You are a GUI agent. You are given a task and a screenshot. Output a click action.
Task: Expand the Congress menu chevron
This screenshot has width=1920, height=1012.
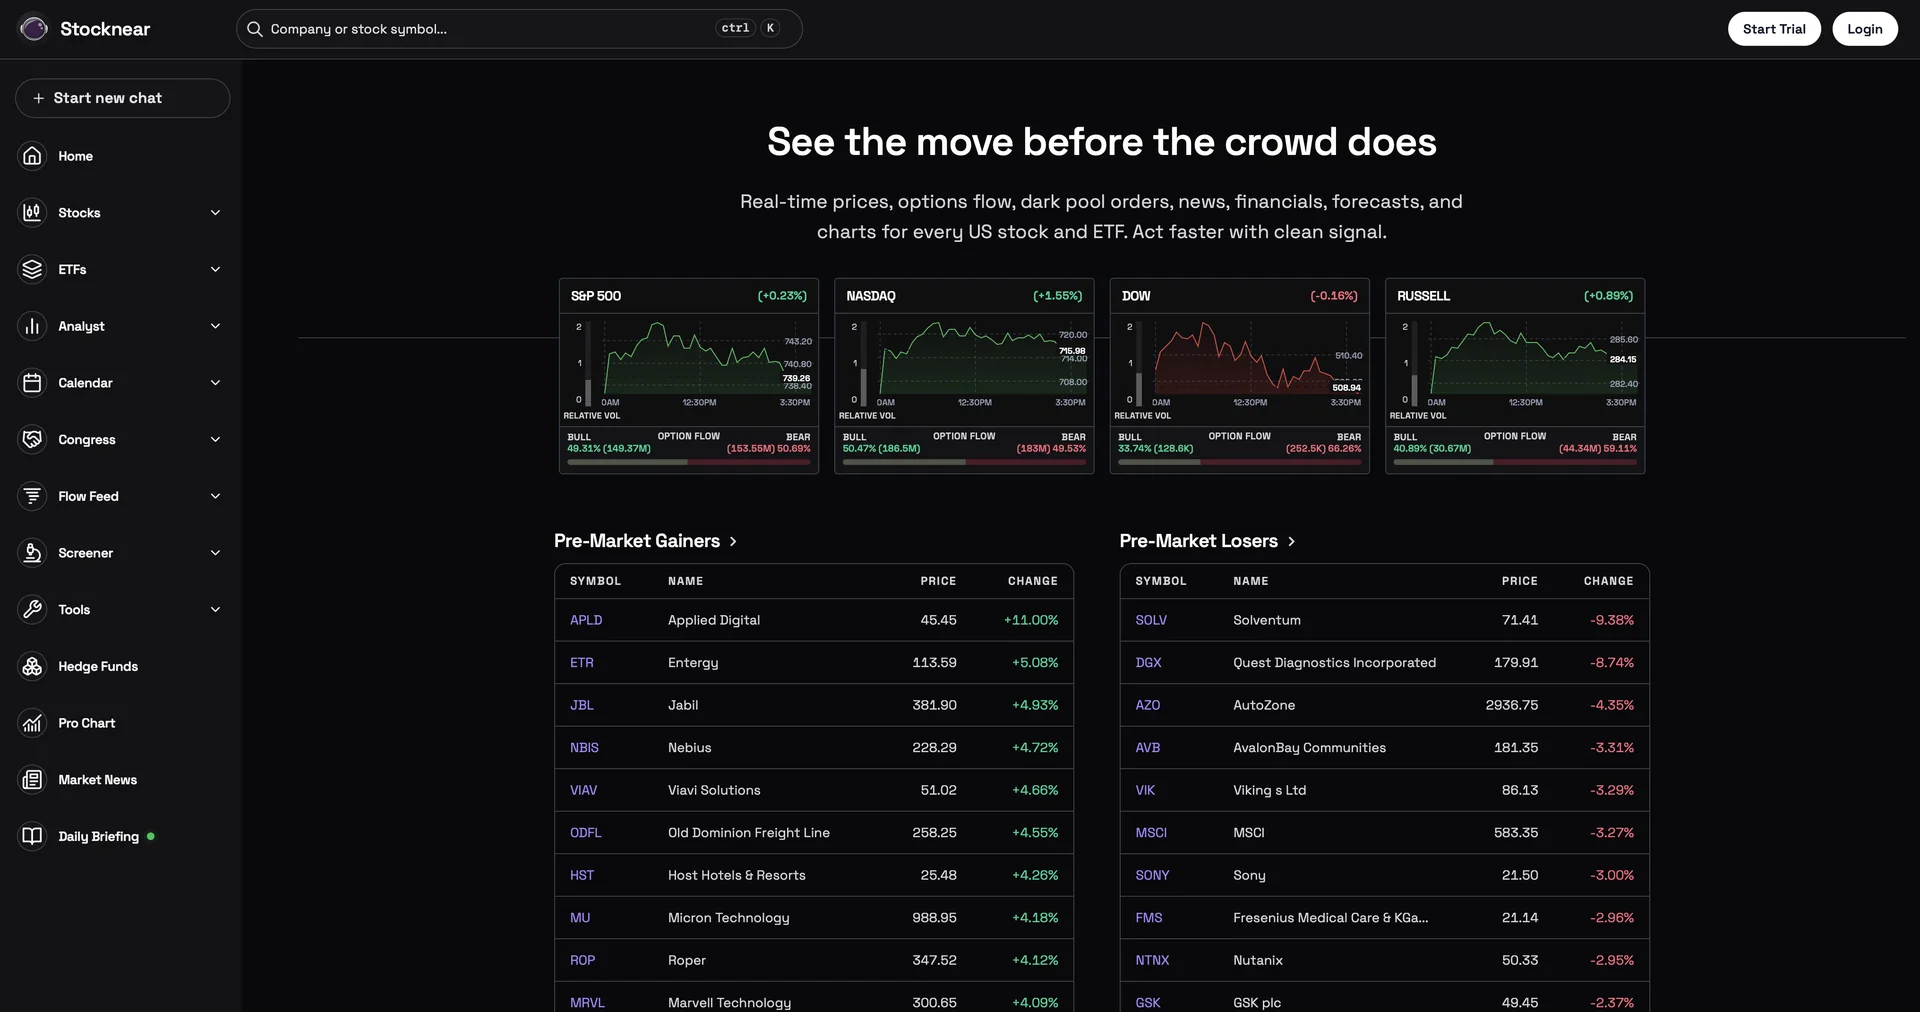[x=215, y=440]
